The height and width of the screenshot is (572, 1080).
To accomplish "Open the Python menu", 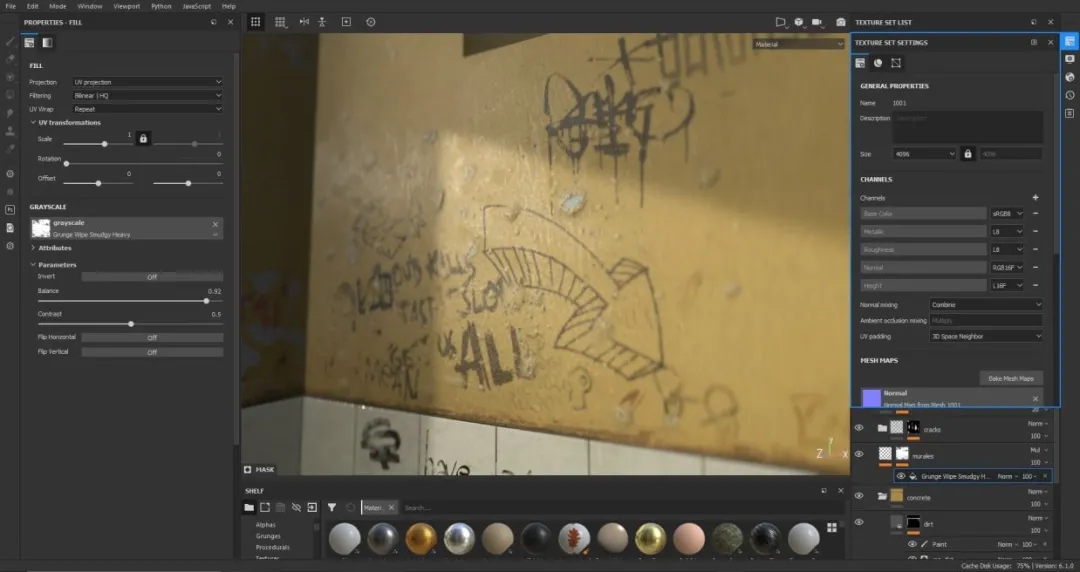I will pyautogui.click(x=161, y=6).
